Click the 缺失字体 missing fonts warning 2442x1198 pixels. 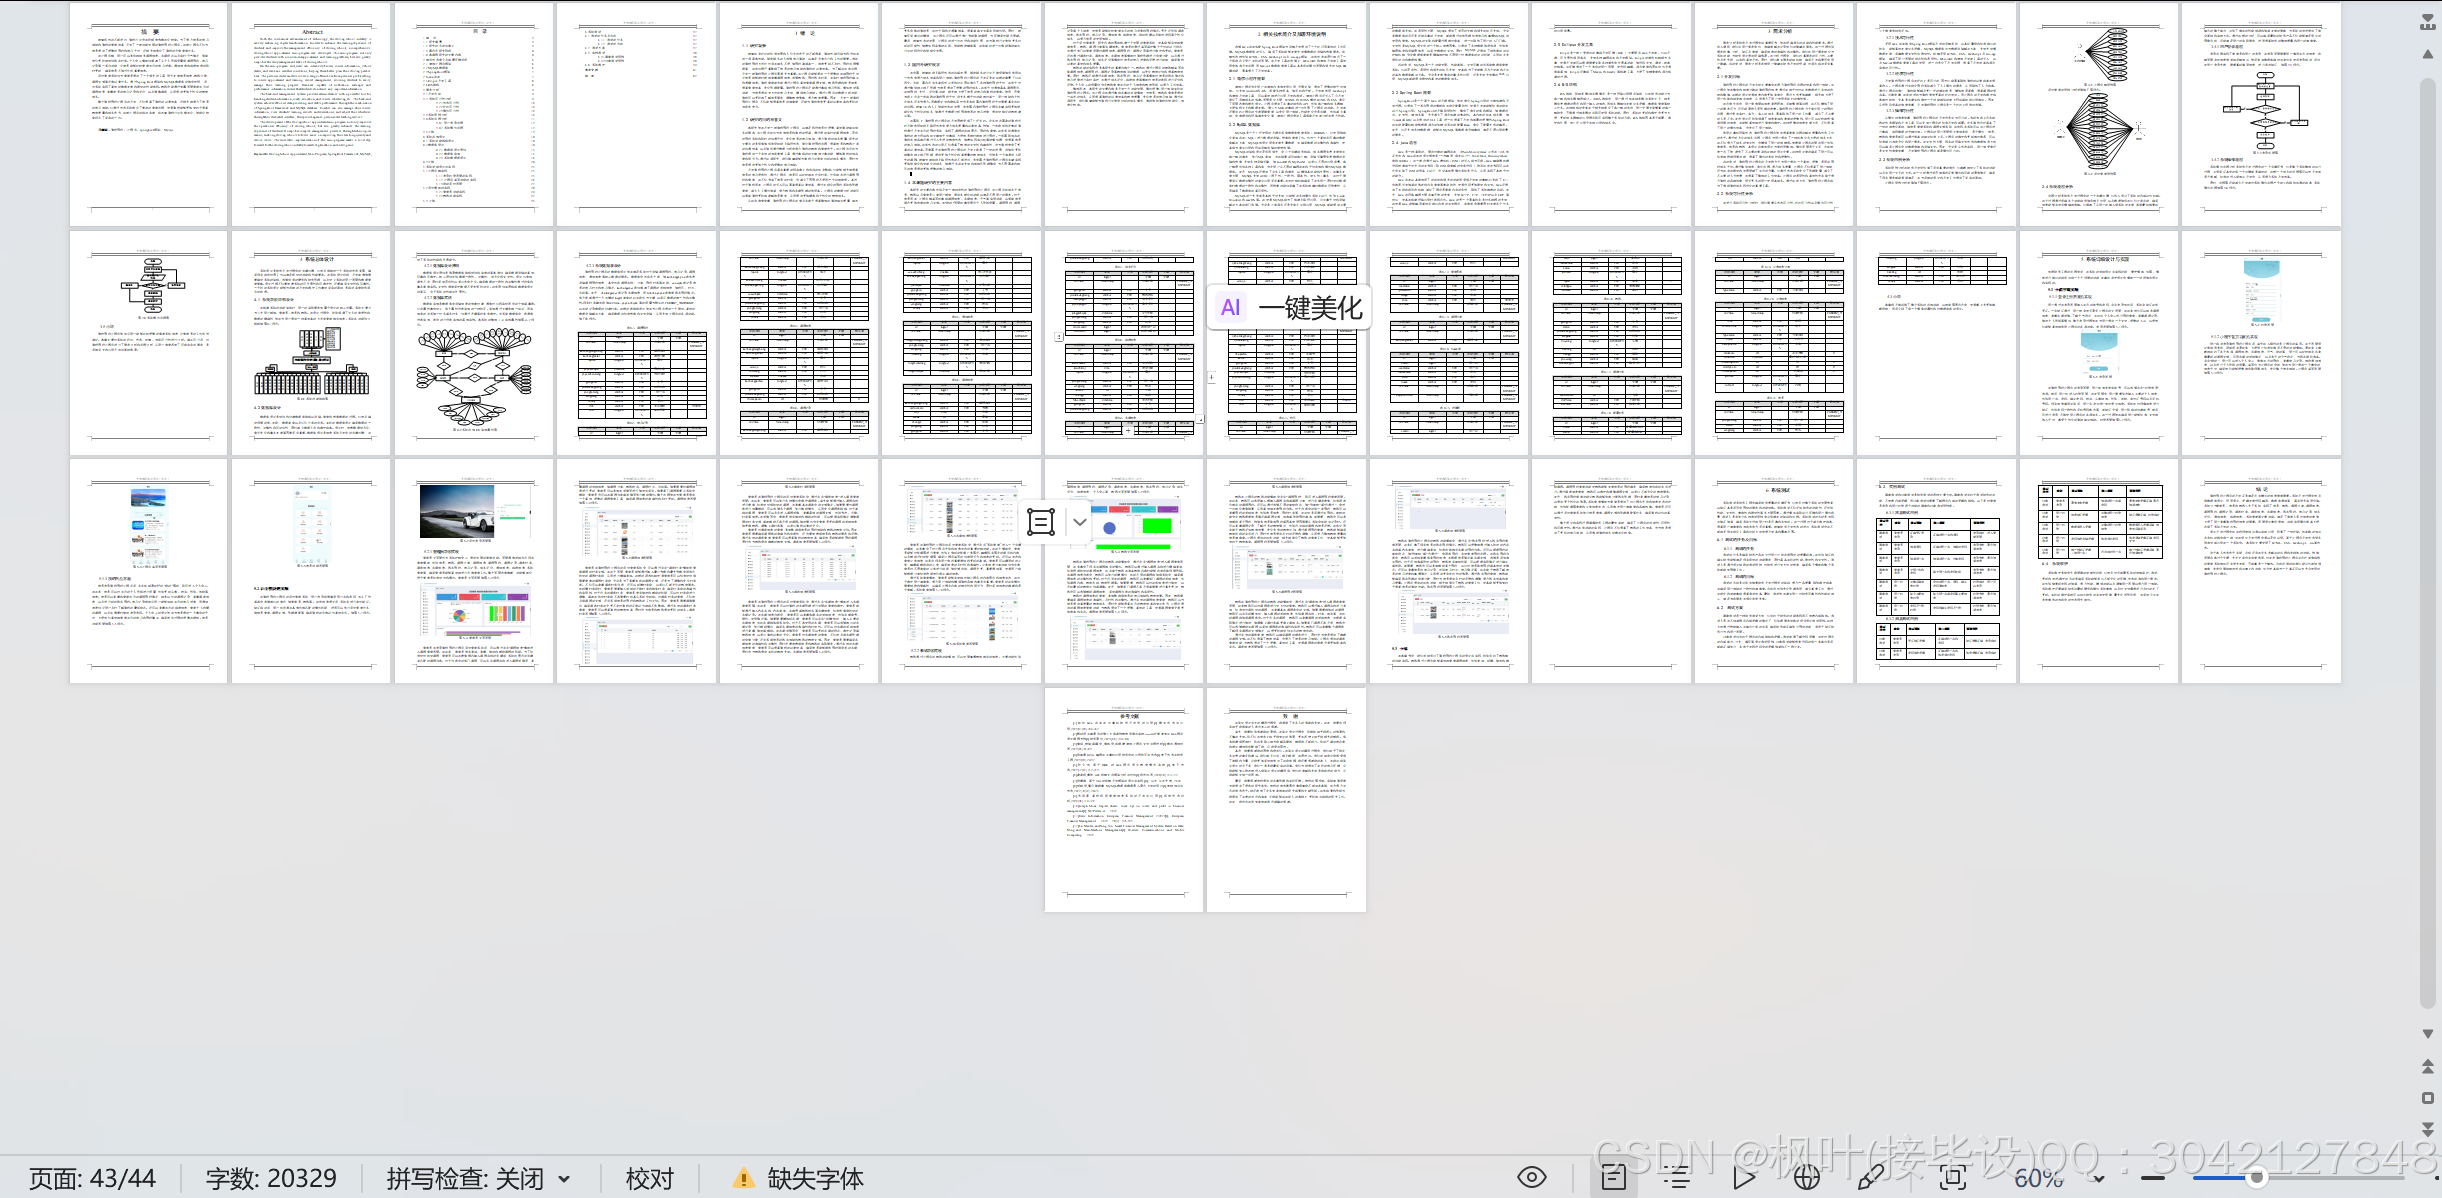(x=799, y=1179)
